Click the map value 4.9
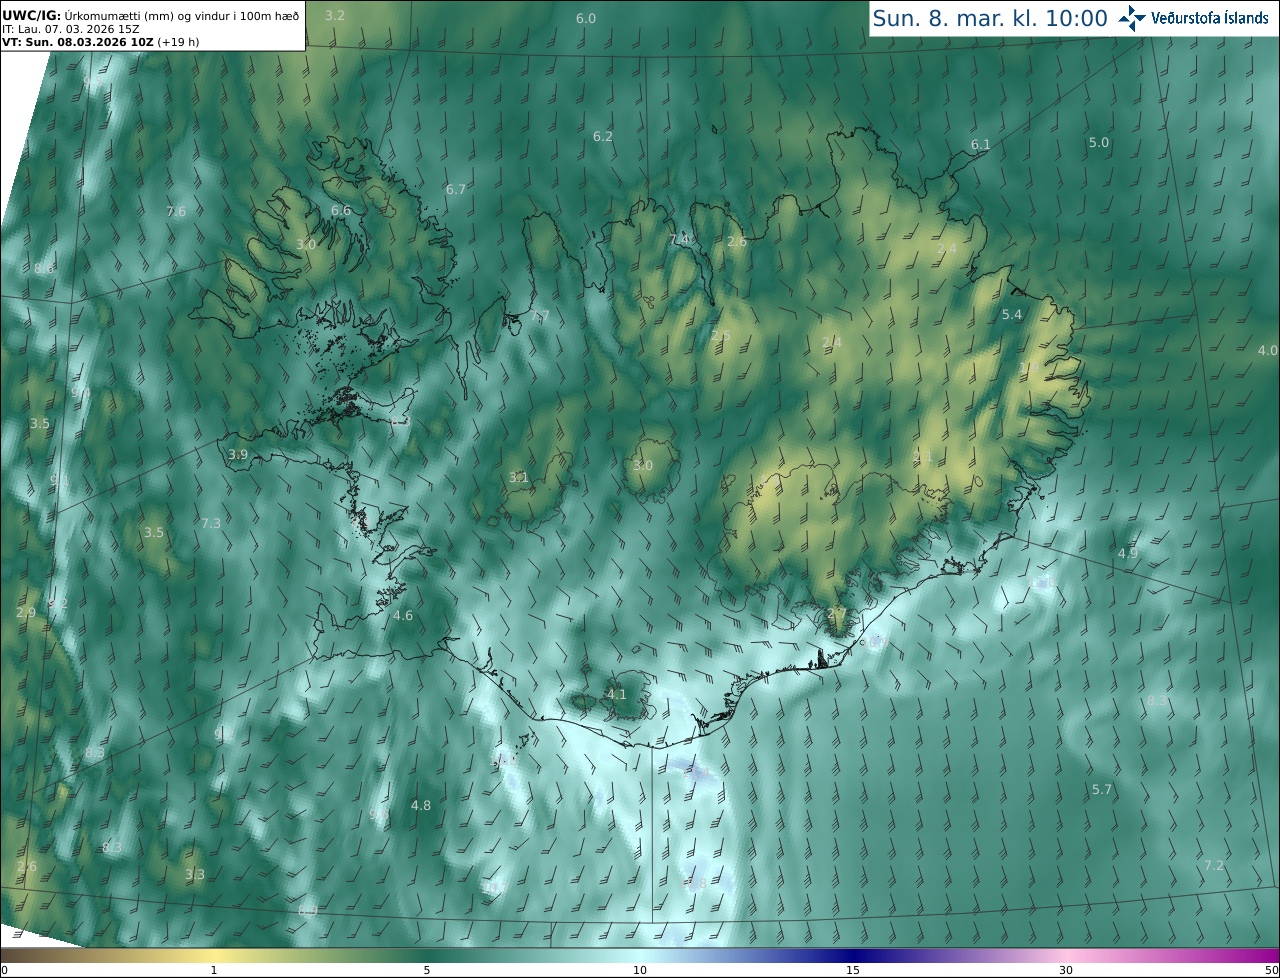This screenshot has width=1280, height=978. tap(1127, 553)
